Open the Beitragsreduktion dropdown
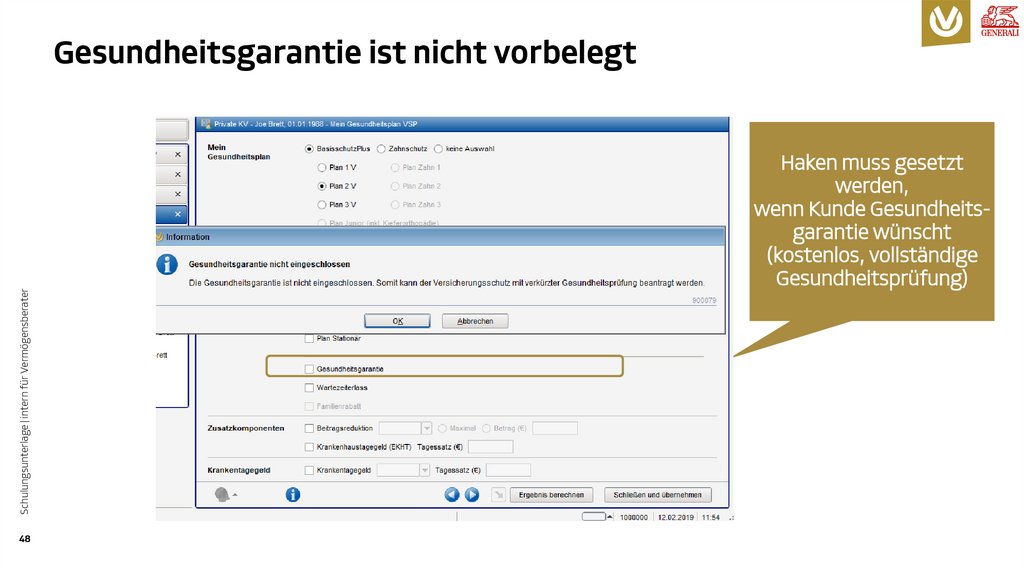The image size is (1024, 574). [x=426, y=428]
